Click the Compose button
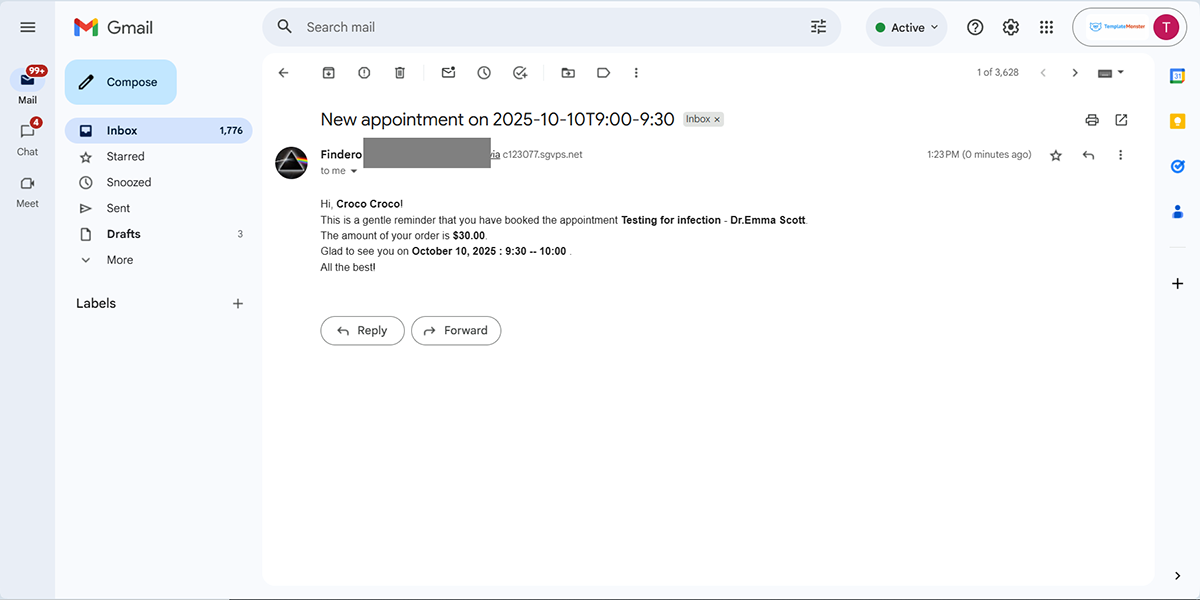This screenshot has height=600, width=1200. (120, 81)
